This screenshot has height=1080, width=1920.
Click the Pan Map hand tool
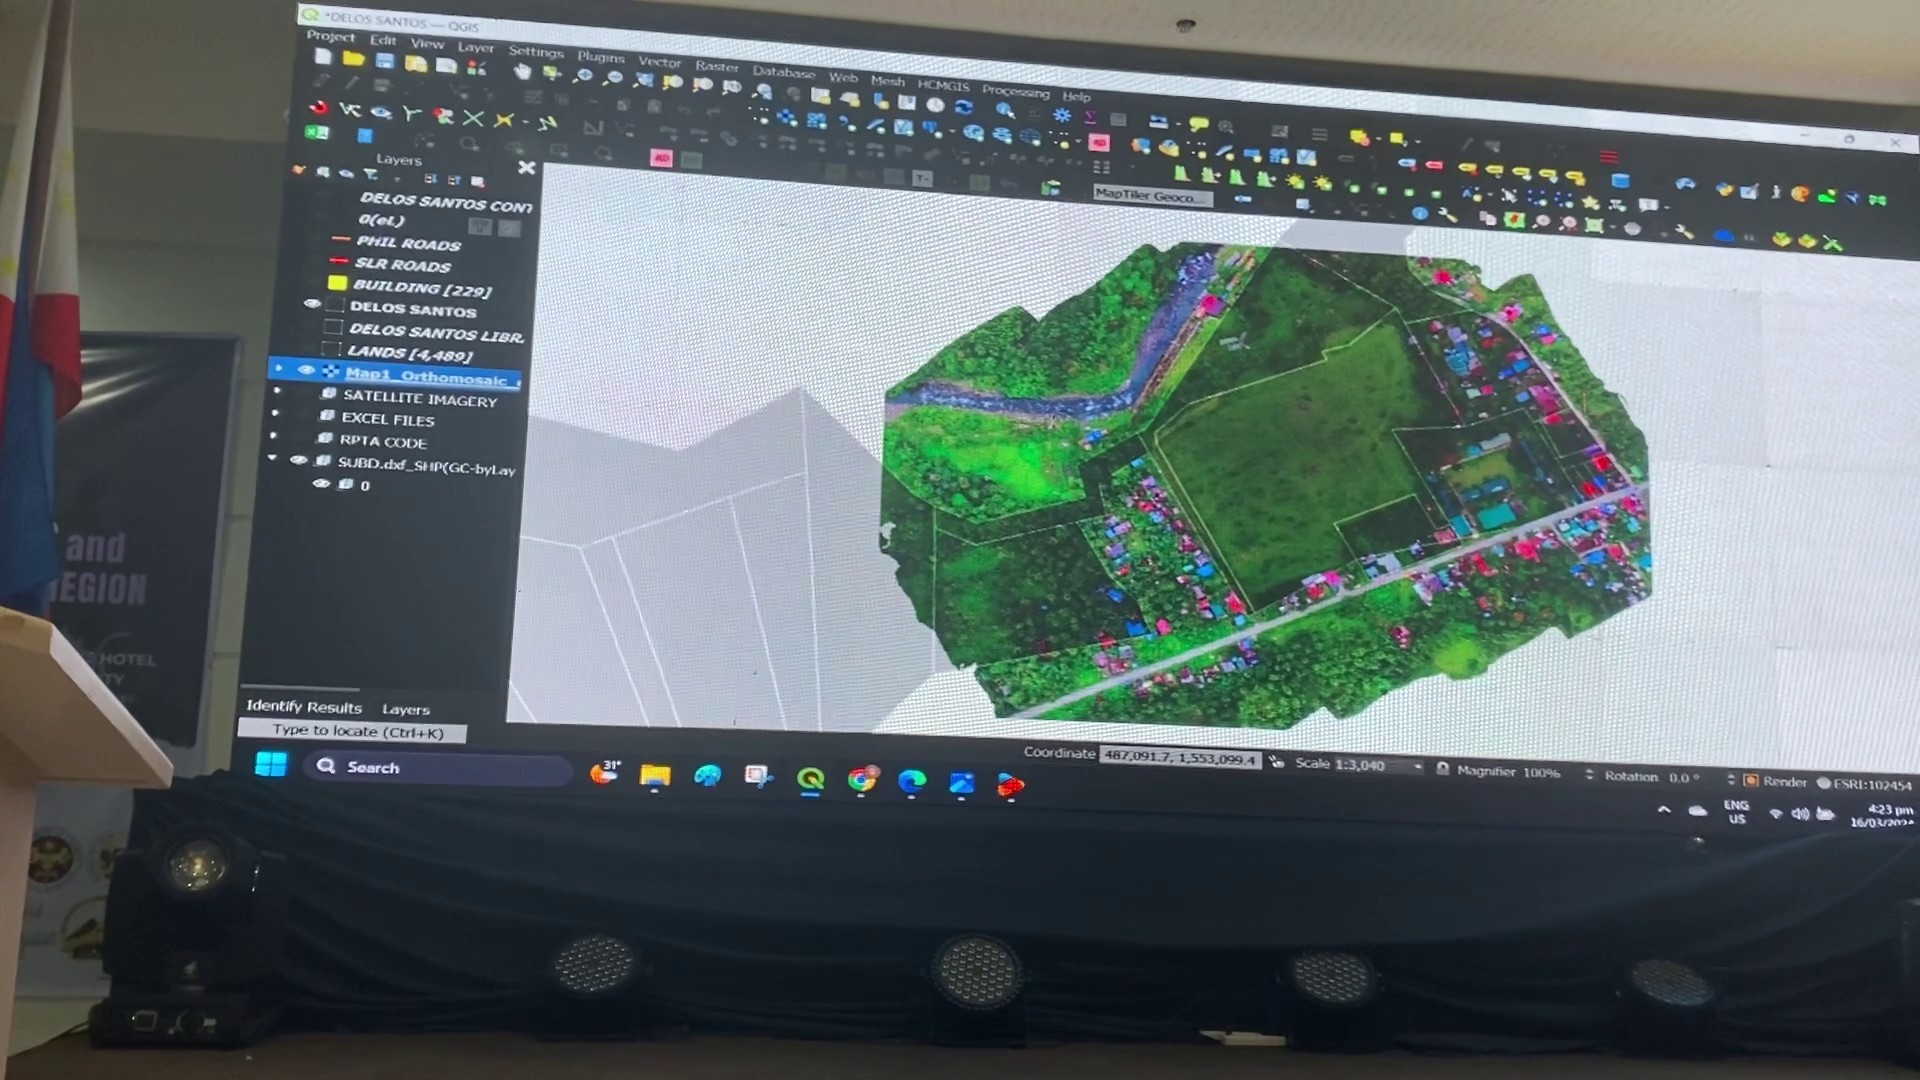pyautogui.click(x=522, y=71)
